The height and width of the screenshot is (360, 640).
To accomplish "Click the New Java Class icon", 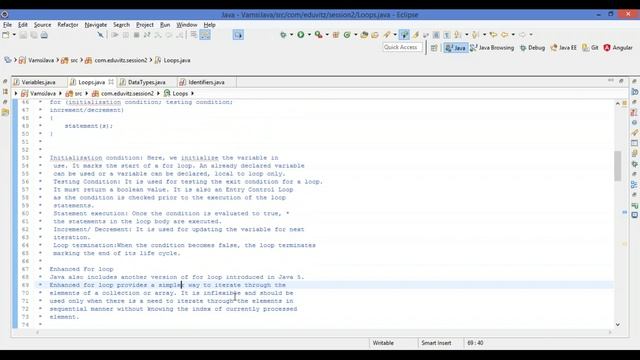I will tap(347, 35).
